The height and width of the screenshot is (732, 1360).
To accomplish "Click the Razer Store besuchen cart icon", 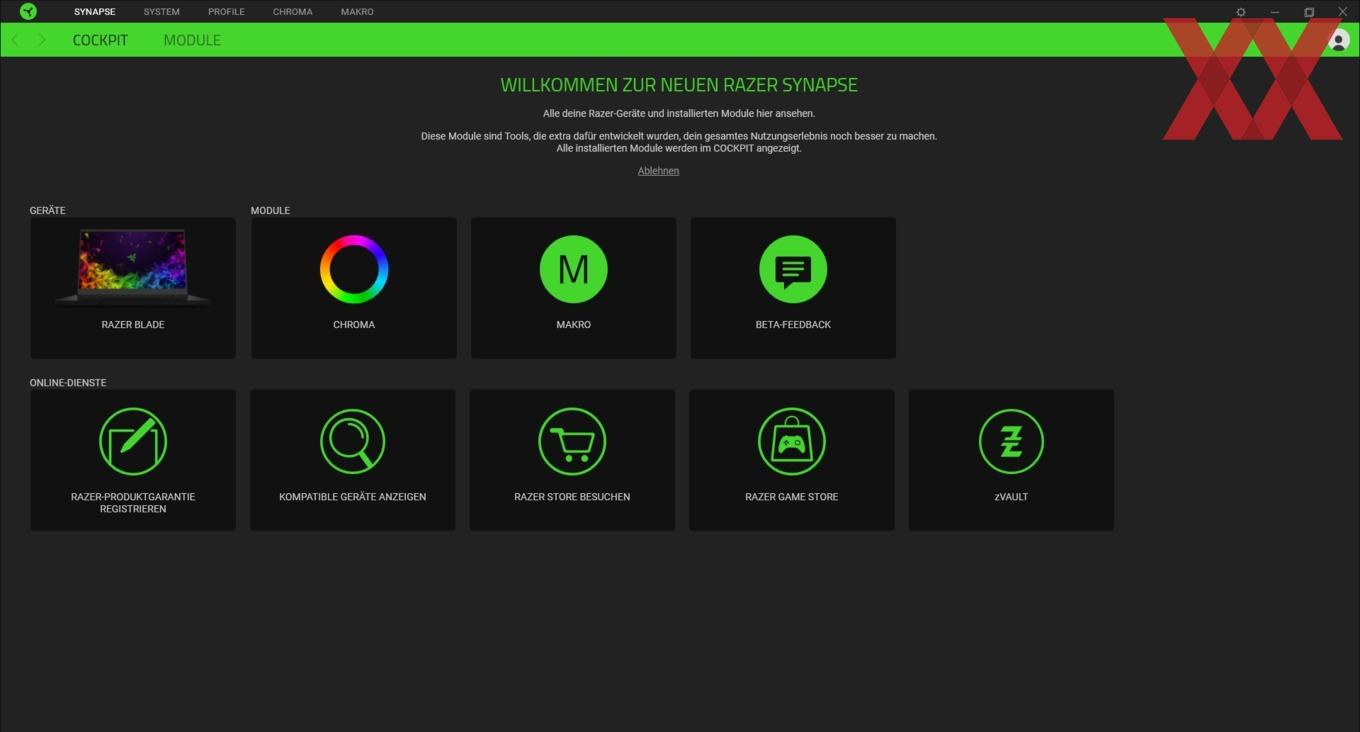I will click(572, 441).
